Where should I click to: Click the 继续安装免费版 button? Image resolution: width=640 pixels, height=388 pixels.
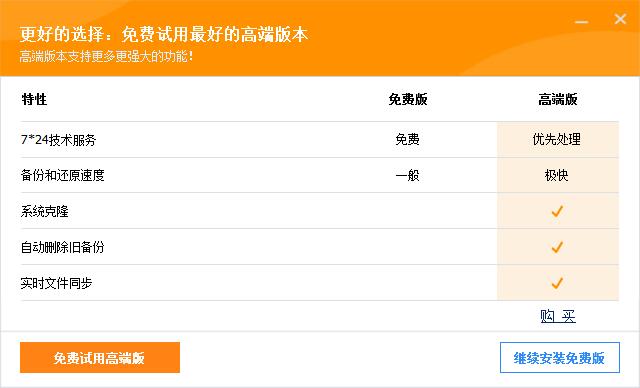click(560, 357)
